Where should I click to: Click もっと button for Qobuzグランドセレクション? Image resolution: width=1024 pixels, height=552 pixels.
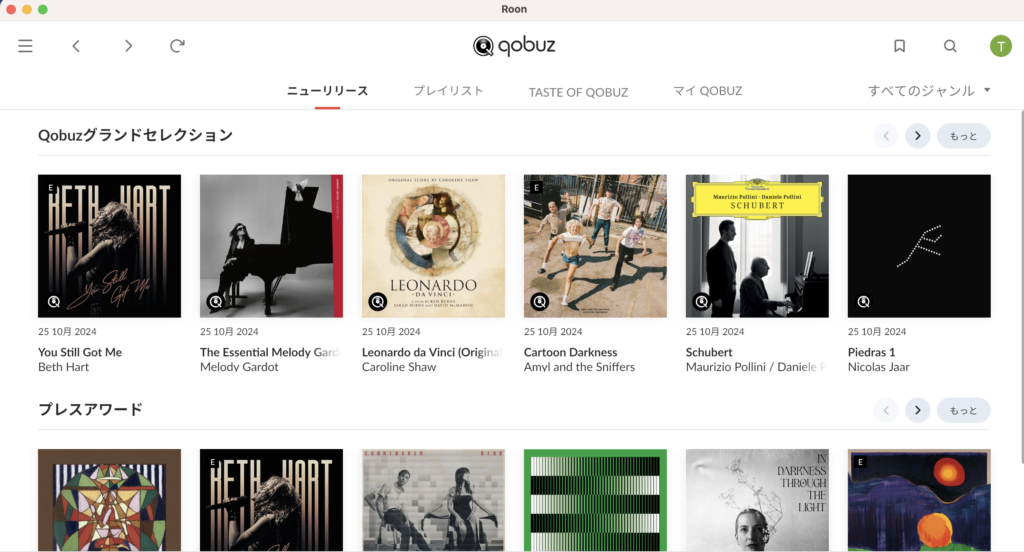click(963, 136)
